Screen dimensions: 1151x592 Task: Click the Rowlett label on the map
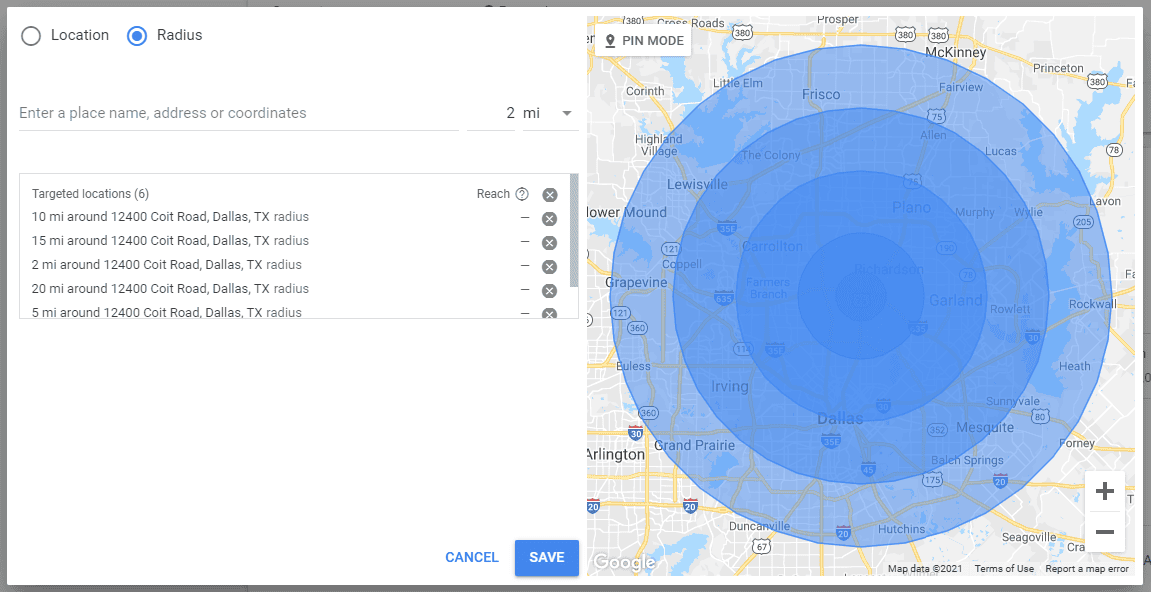[x=1010, y=309]
